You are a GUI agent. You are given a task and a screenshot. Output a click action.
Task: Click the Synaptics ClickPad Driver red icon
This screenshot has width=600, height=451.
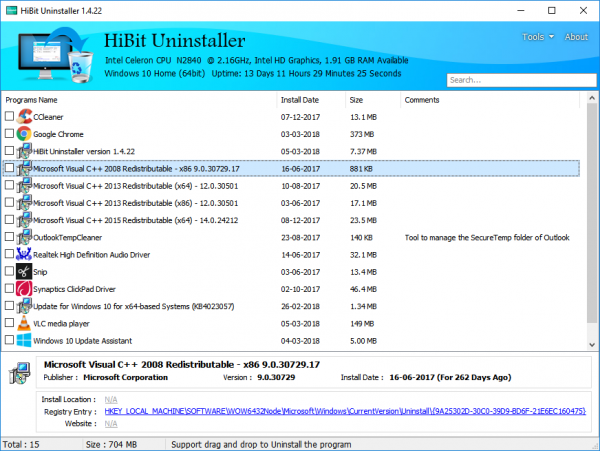coord(24,288)
